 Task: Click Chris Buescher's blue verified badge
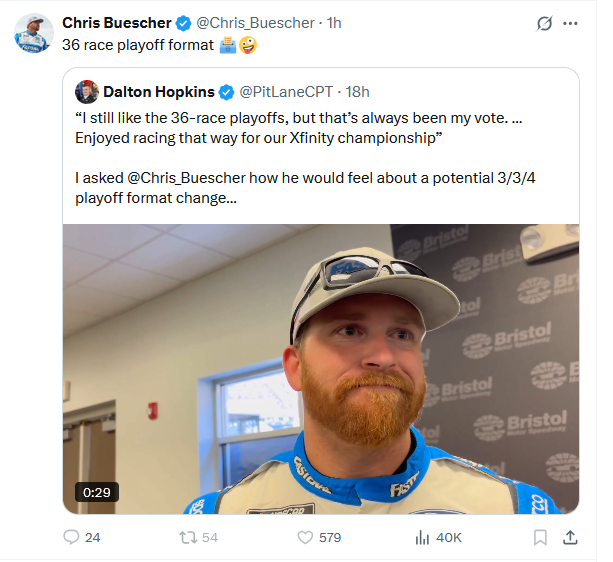coord(184,22)
